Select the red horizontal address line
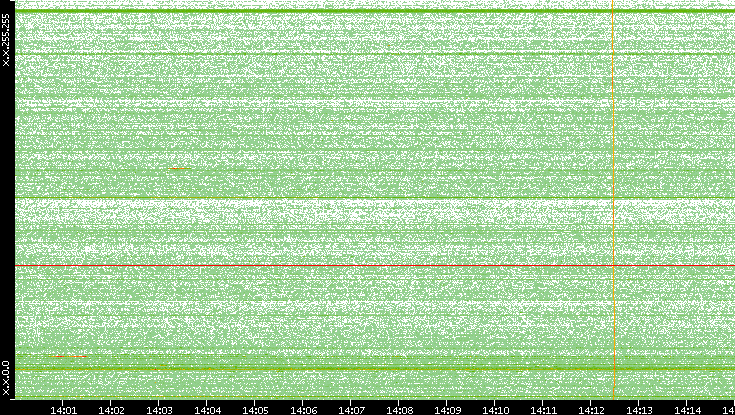 pyautogui.click(x=375, y=266)
